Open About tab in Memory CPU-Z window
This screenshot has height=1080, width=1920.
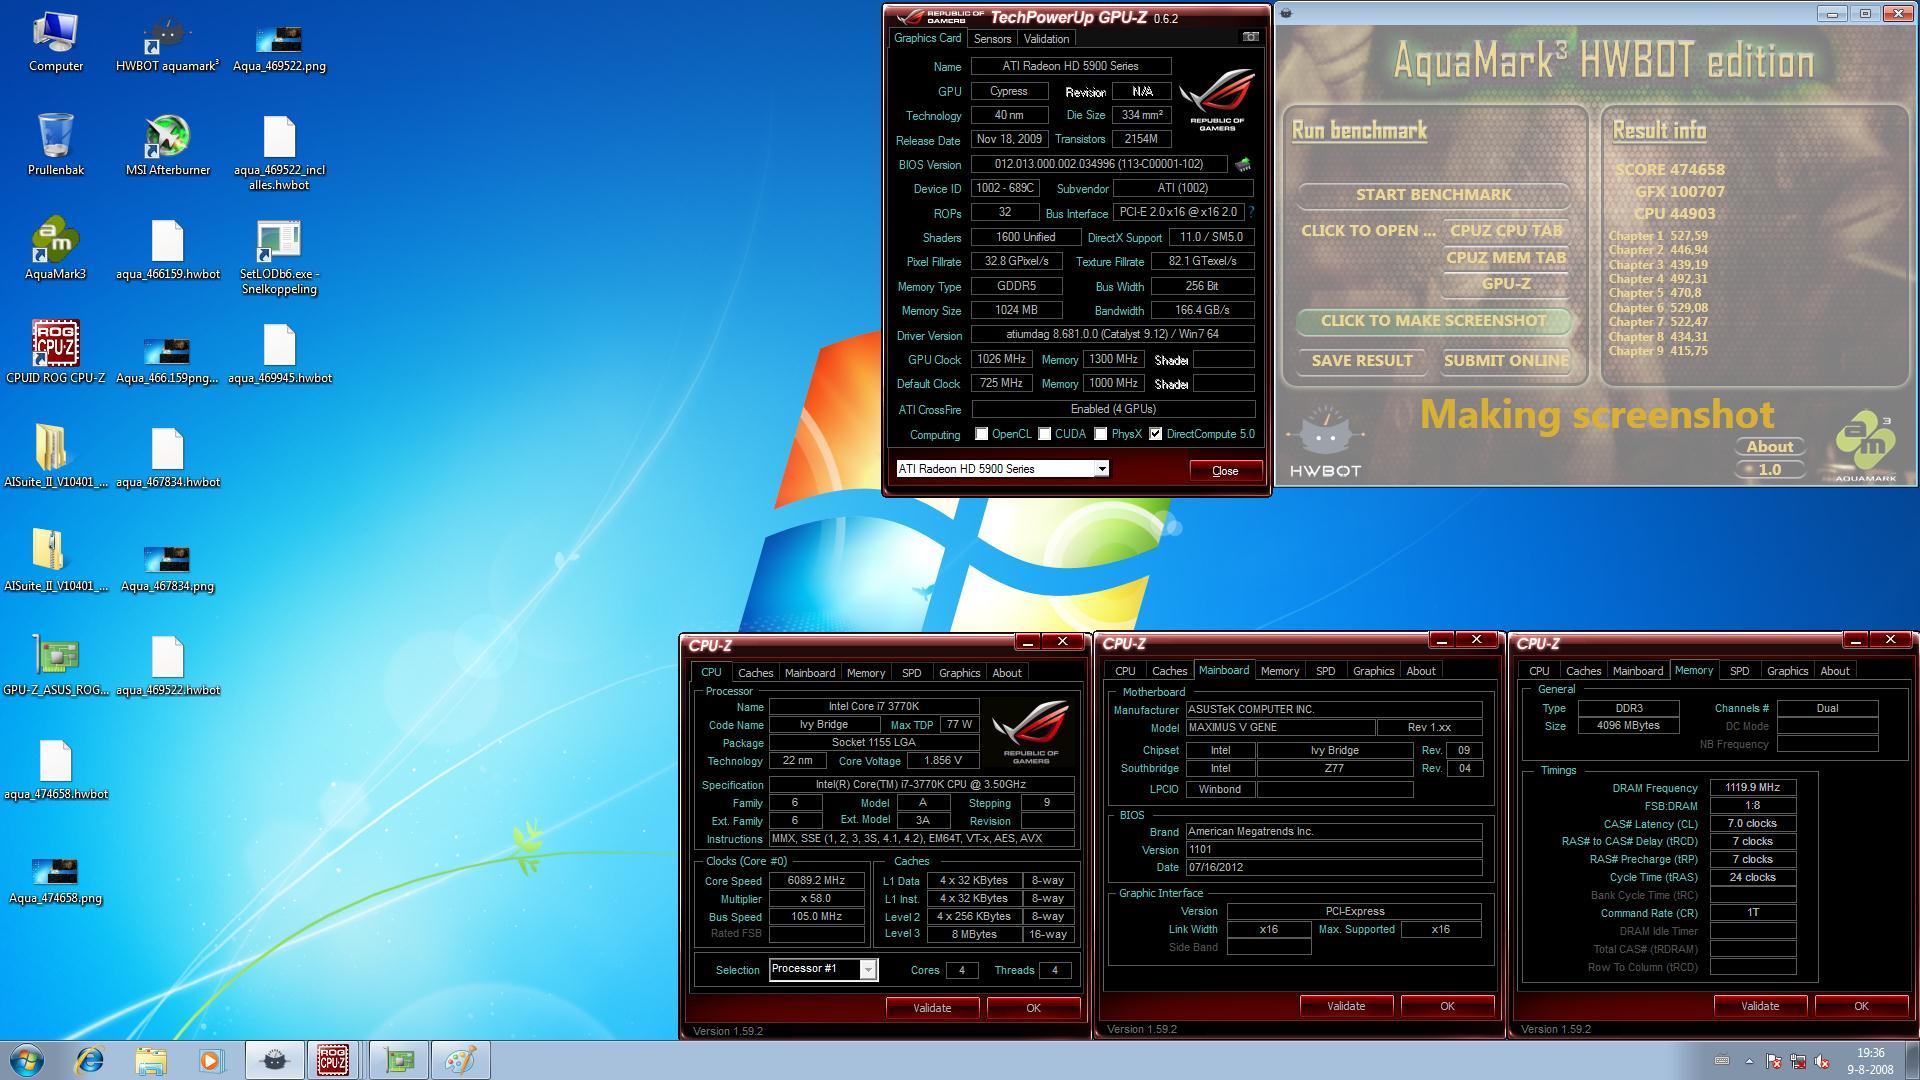click(1834, 671)
